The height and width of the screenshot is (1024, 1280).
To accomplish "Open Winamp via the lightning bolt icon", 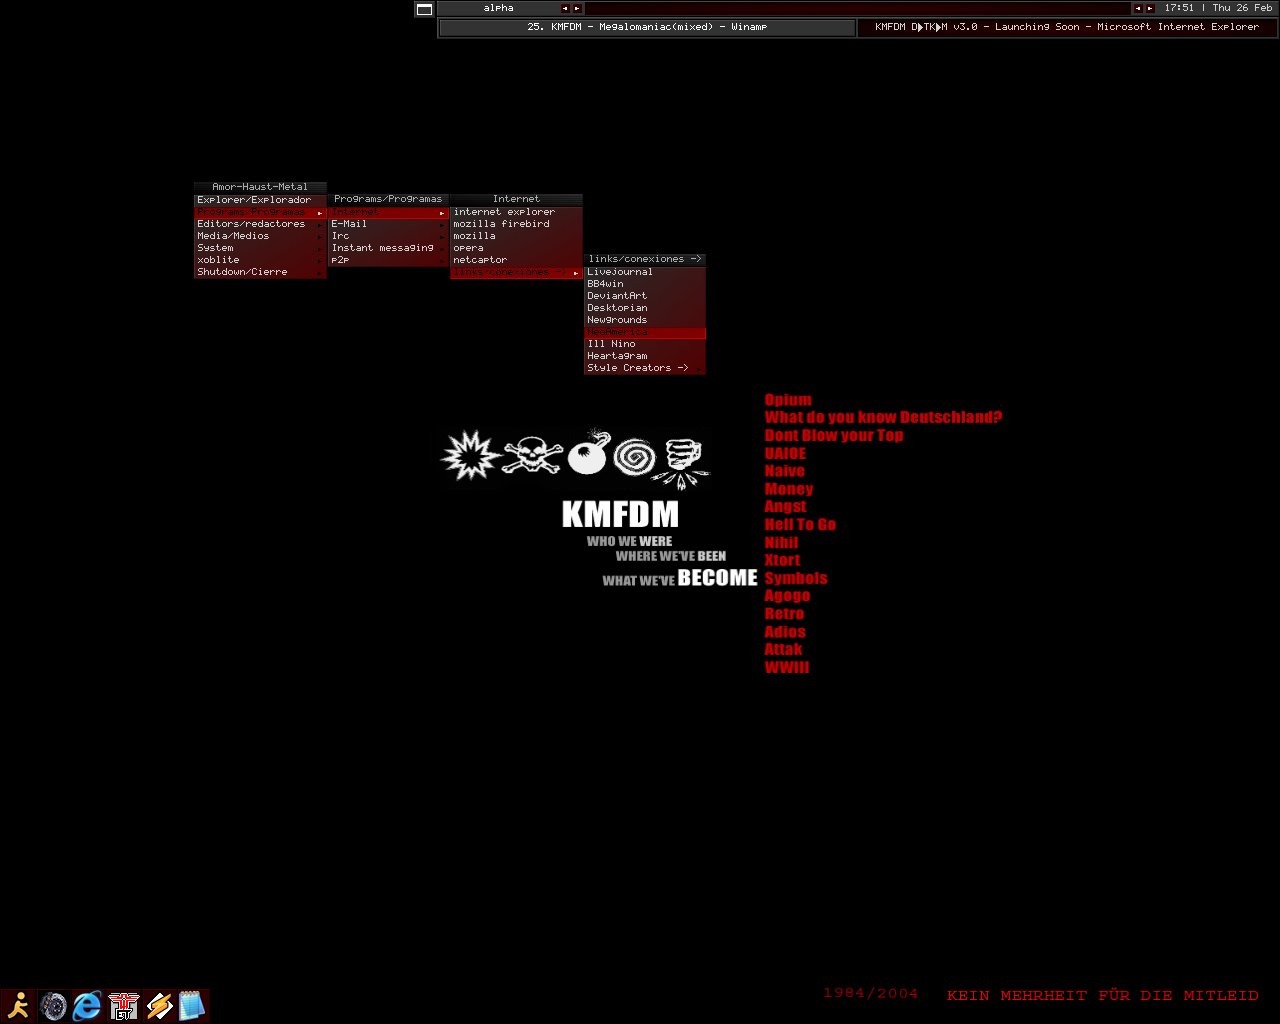I will 158,1005.
